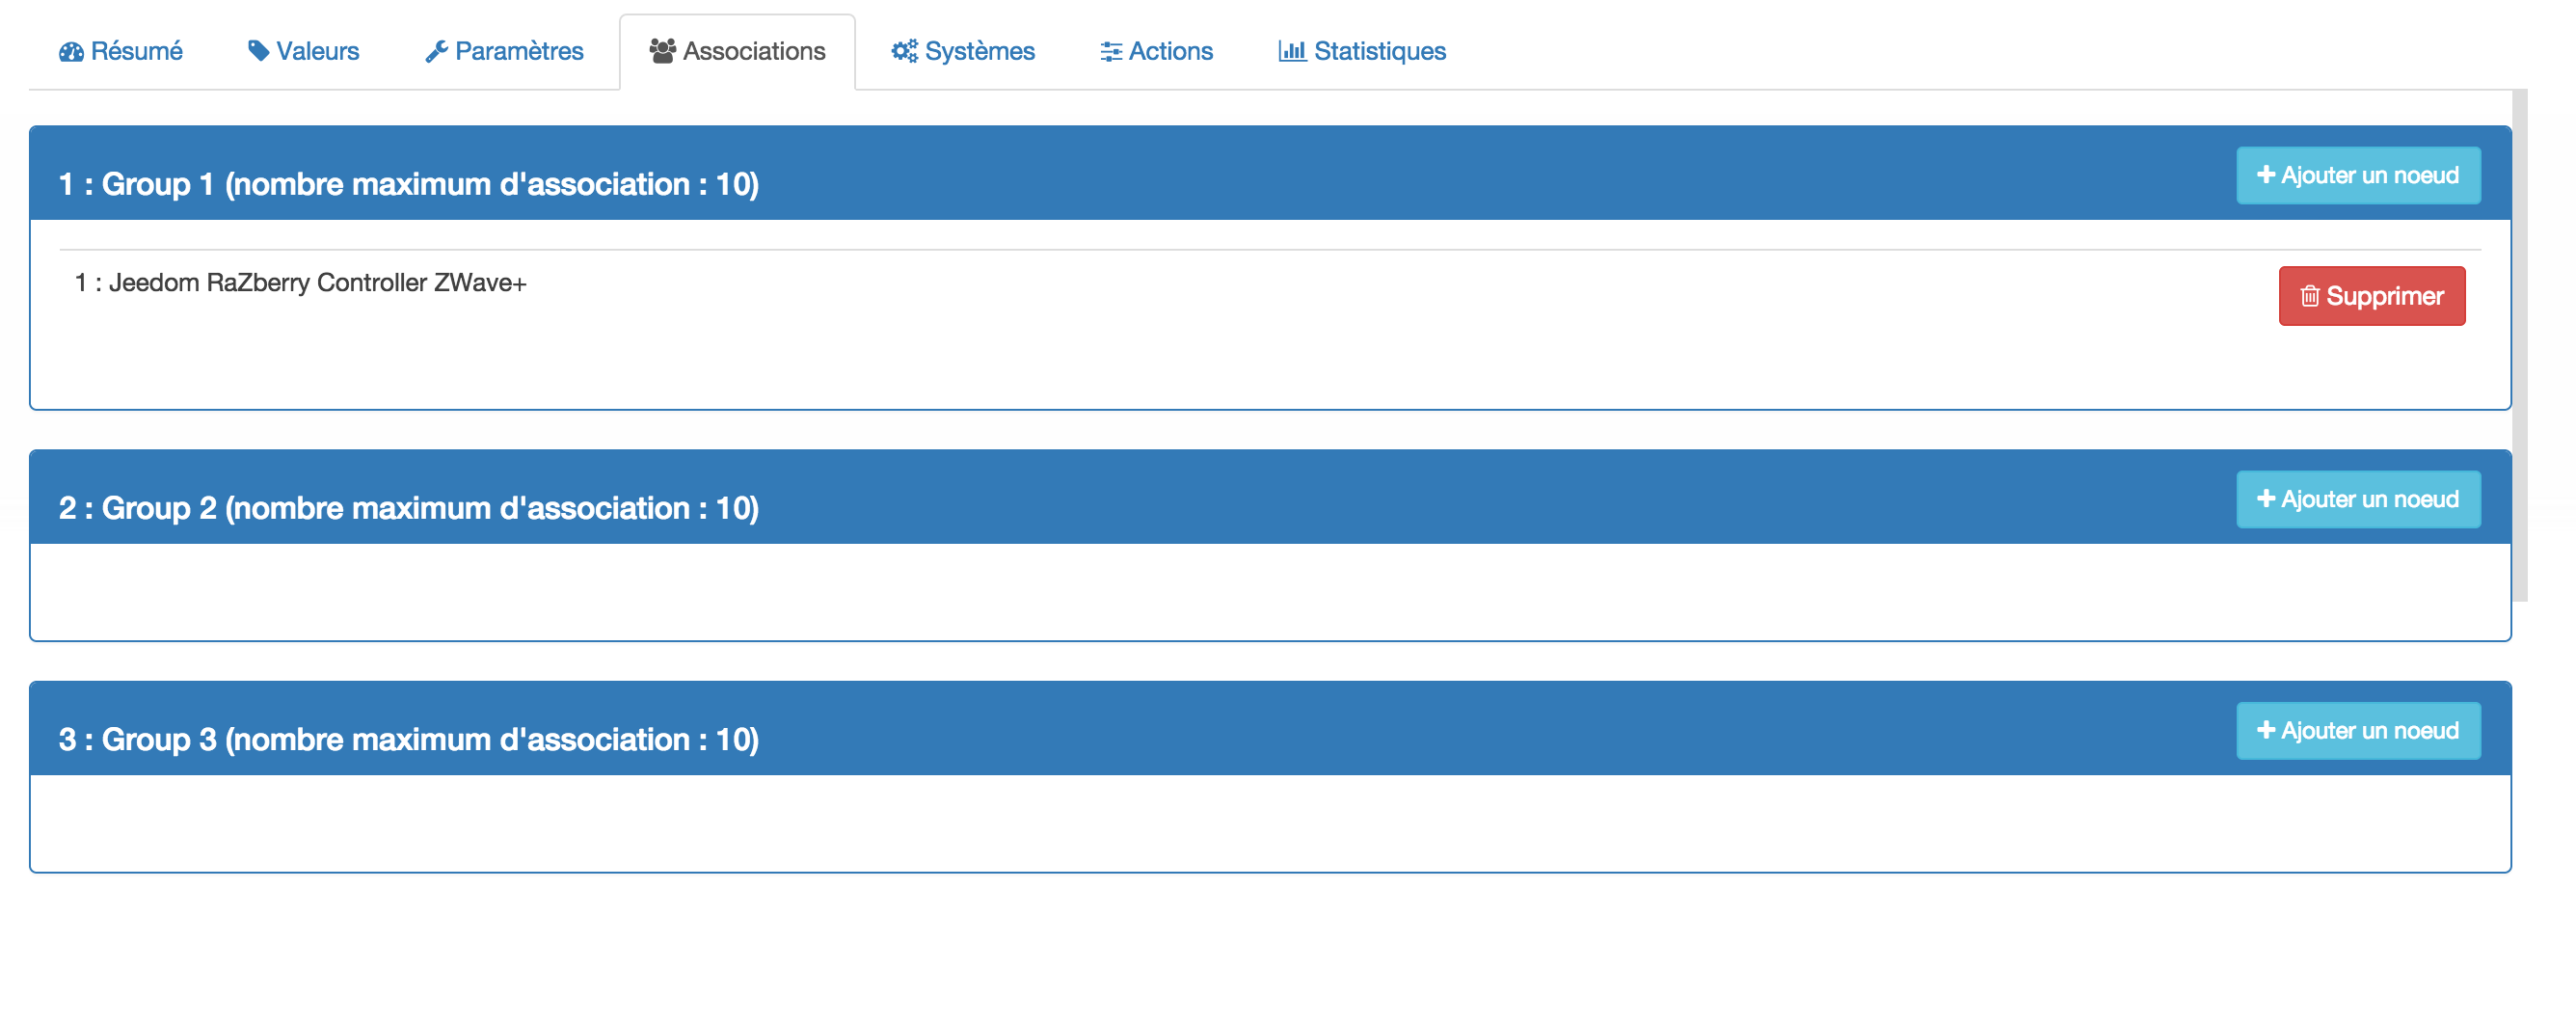Switch to the Valeurs tab
Image resolution: width=2576 pixels, height=1024 pixels.
[304, 51]
